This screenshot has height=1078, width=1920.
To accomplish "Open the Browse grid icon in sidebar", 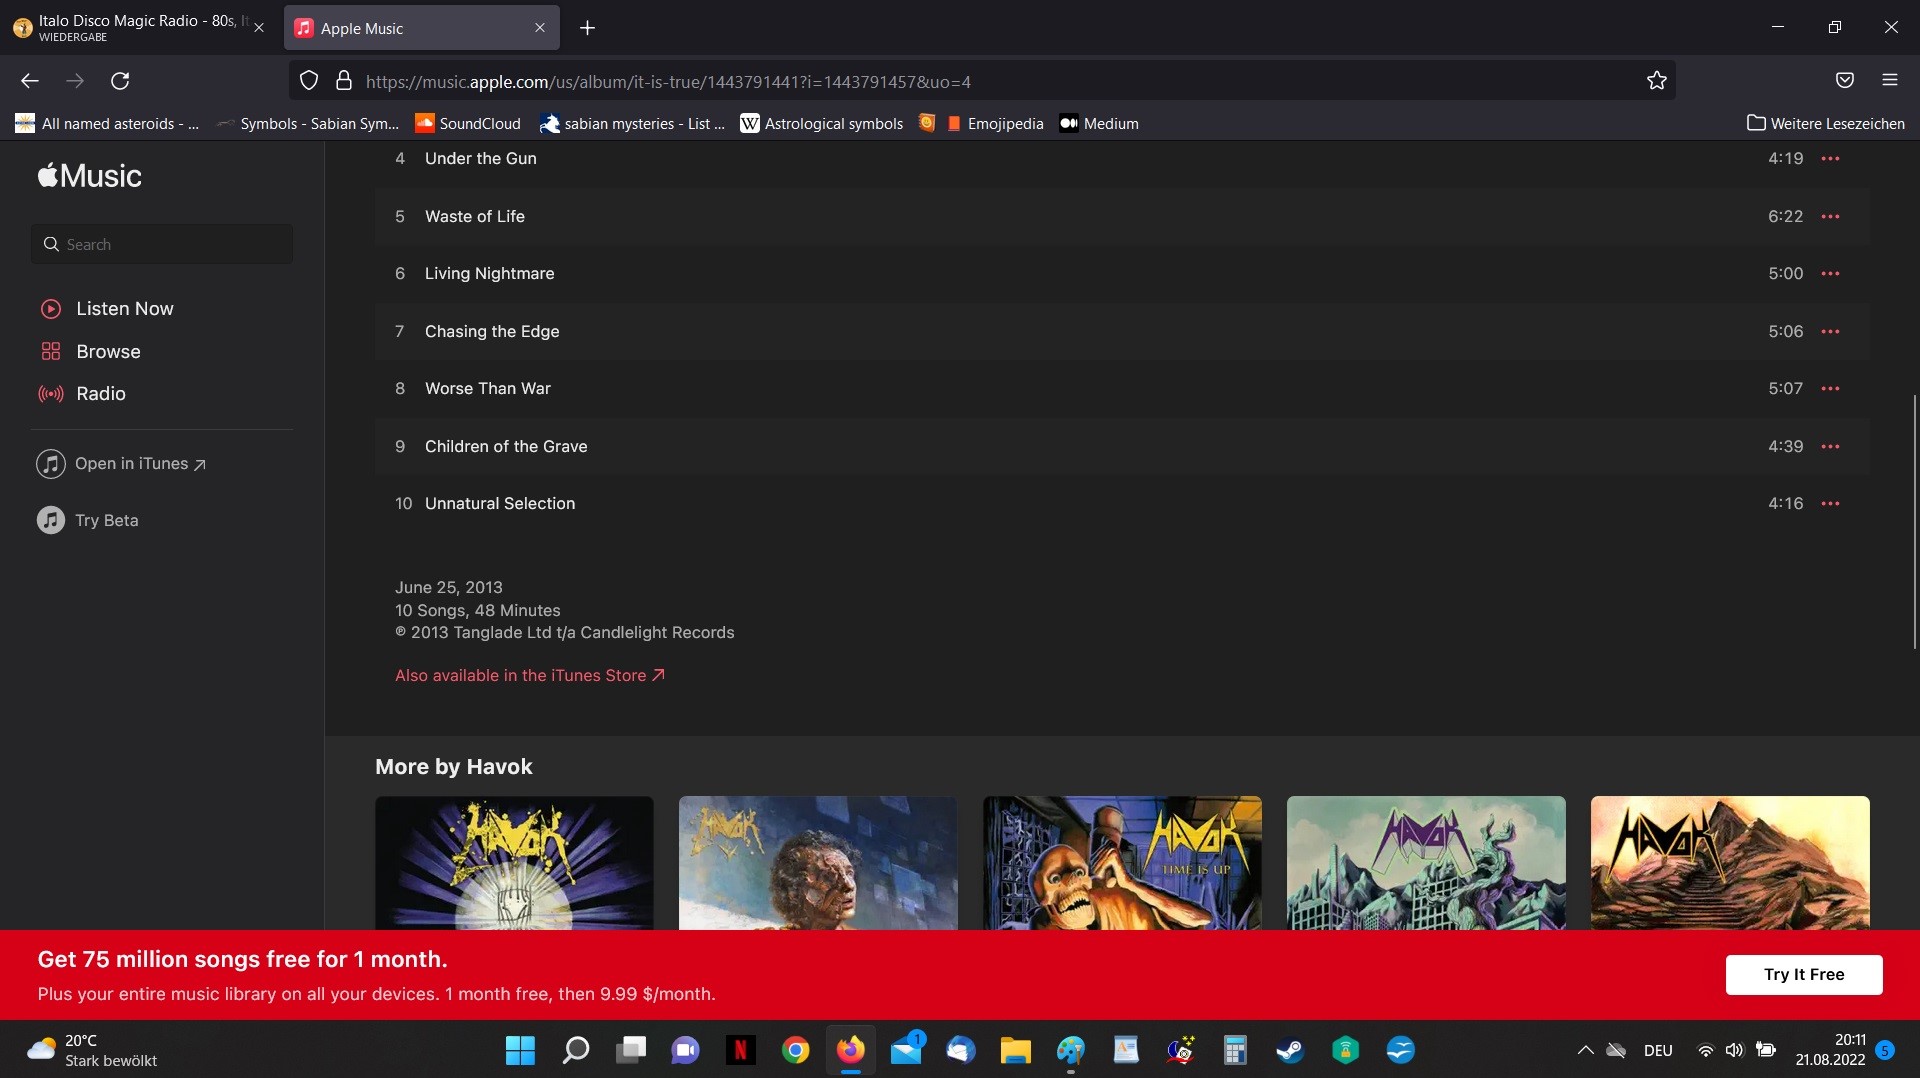I will [x=51, y=352].
